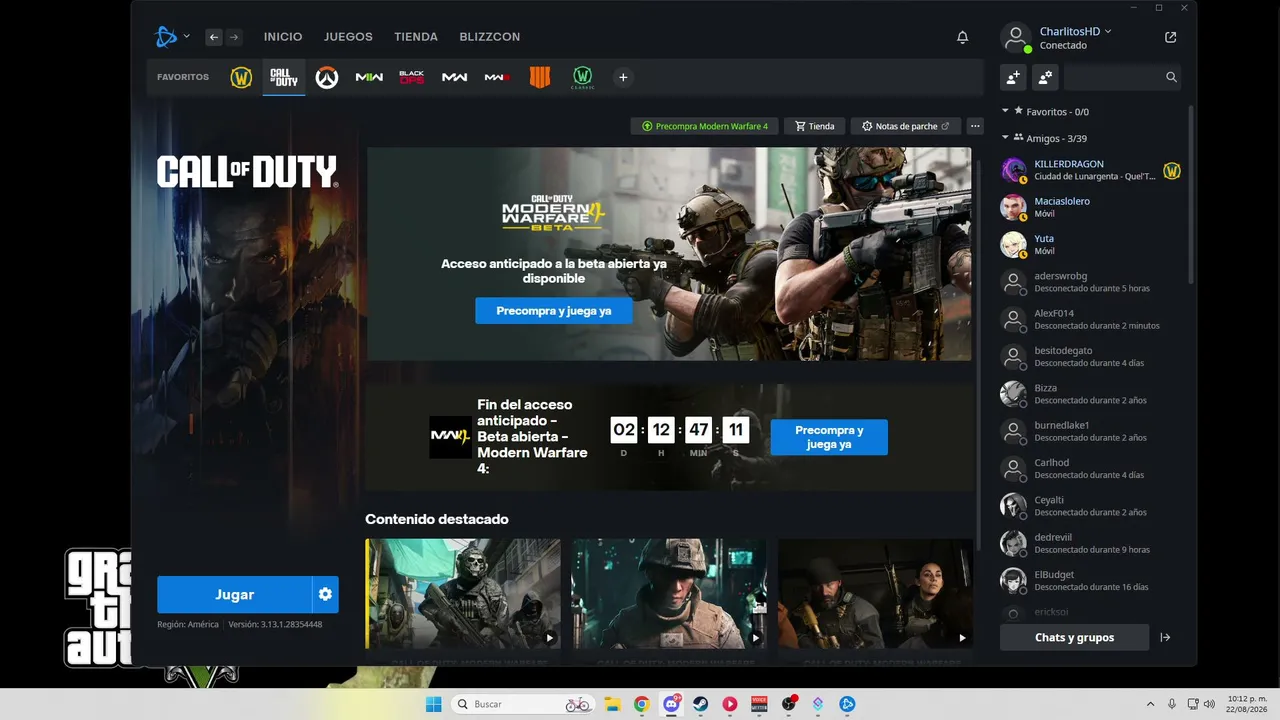Open the three-dot more options button

tap(975, 126)
